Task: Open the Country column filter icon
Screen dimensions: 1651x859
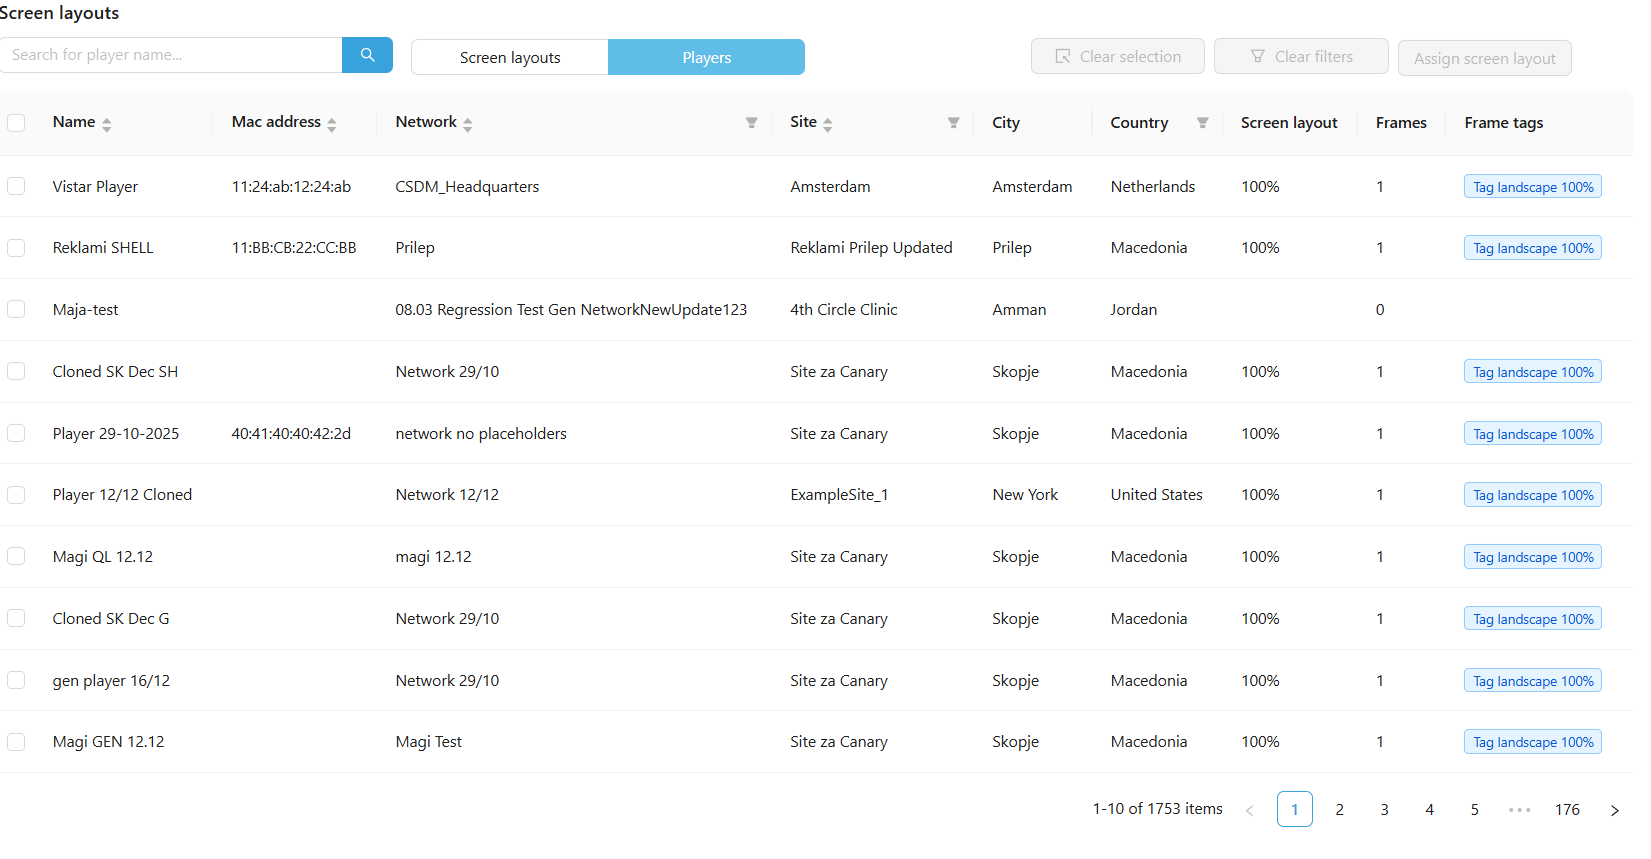Action: click(x=1202, y=123)
